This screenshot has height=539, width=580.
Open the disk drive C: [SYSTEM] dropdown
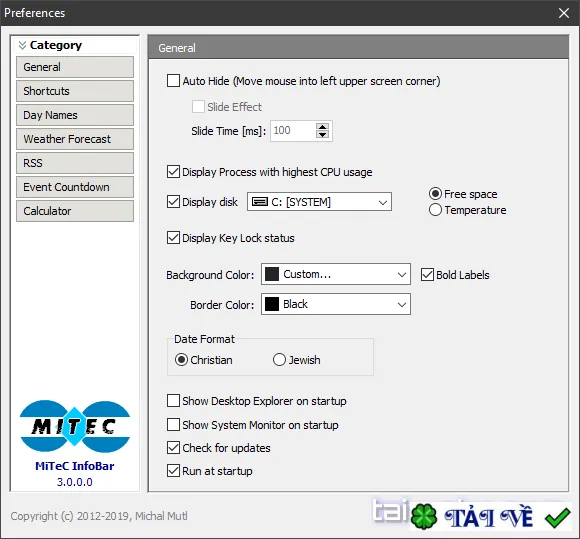click(x=319, y=202)
